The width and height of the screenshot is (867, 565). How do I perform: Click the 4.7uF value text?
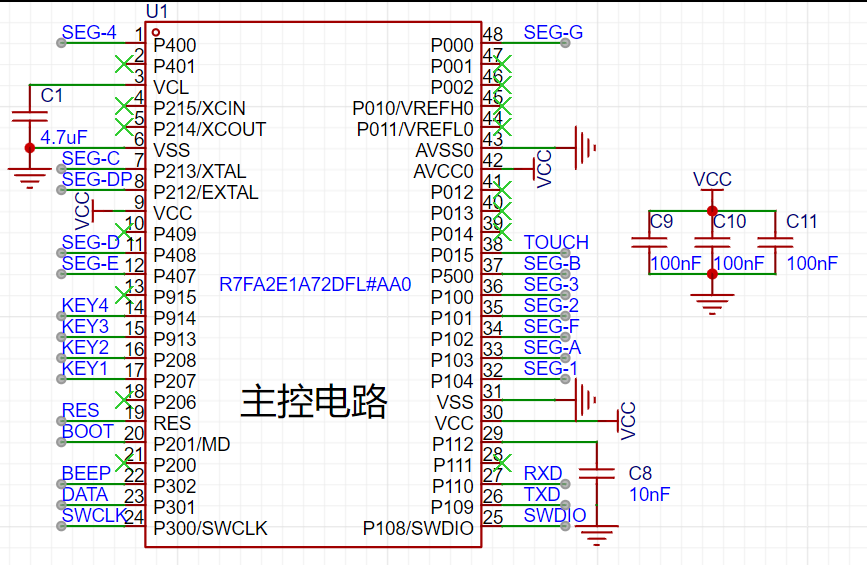[x=64, y=137]
